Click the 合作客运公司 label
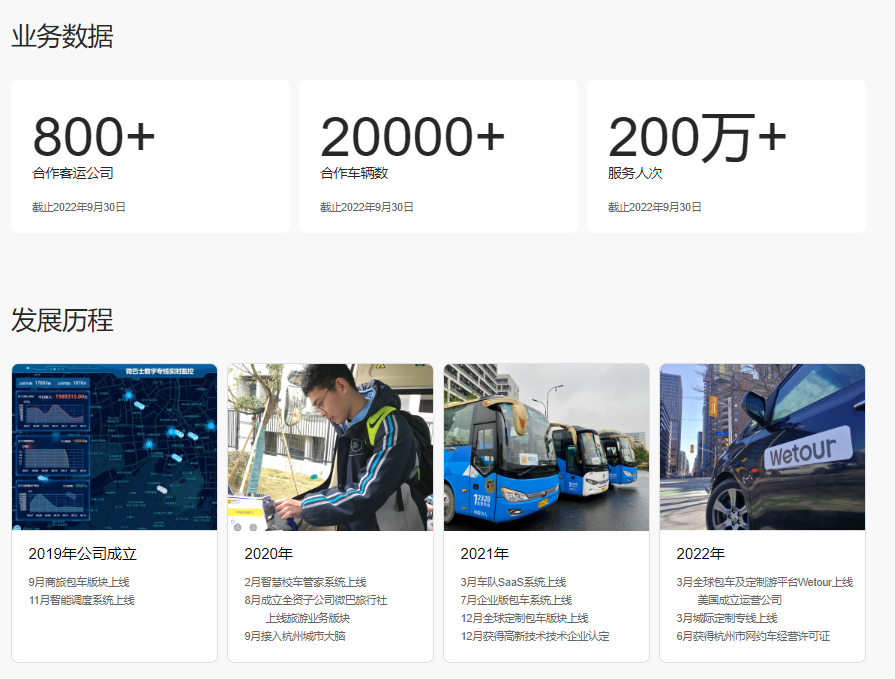895x679 pixels. (x=73, y=173)
